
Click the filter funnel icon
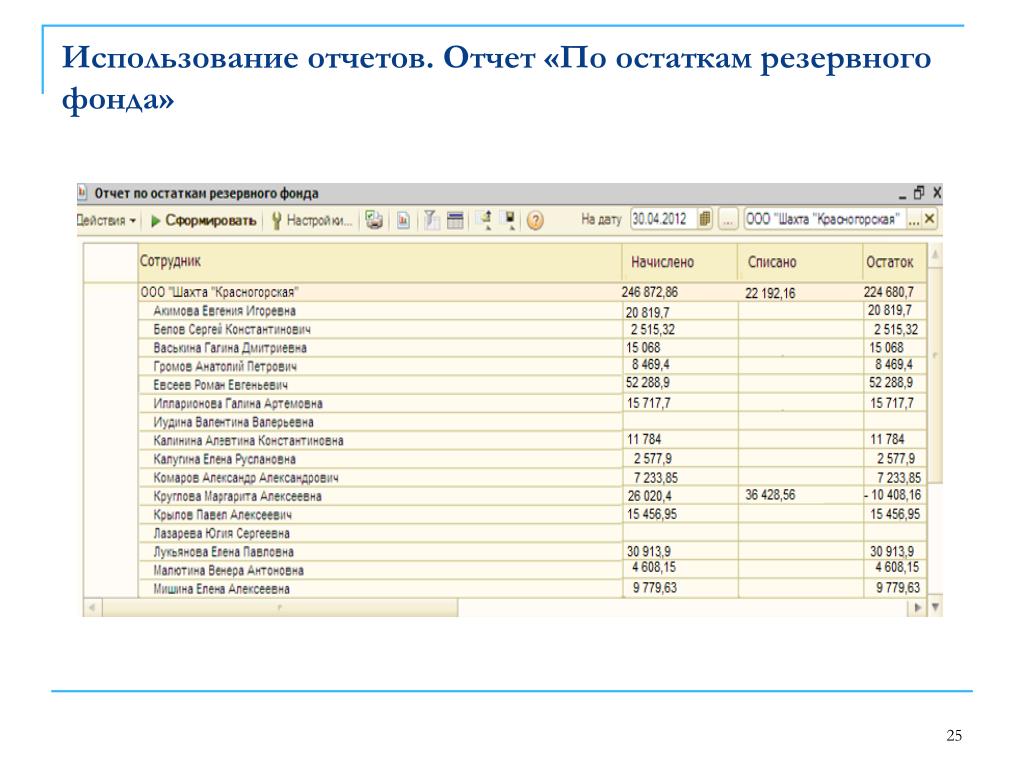click(431, 220)
